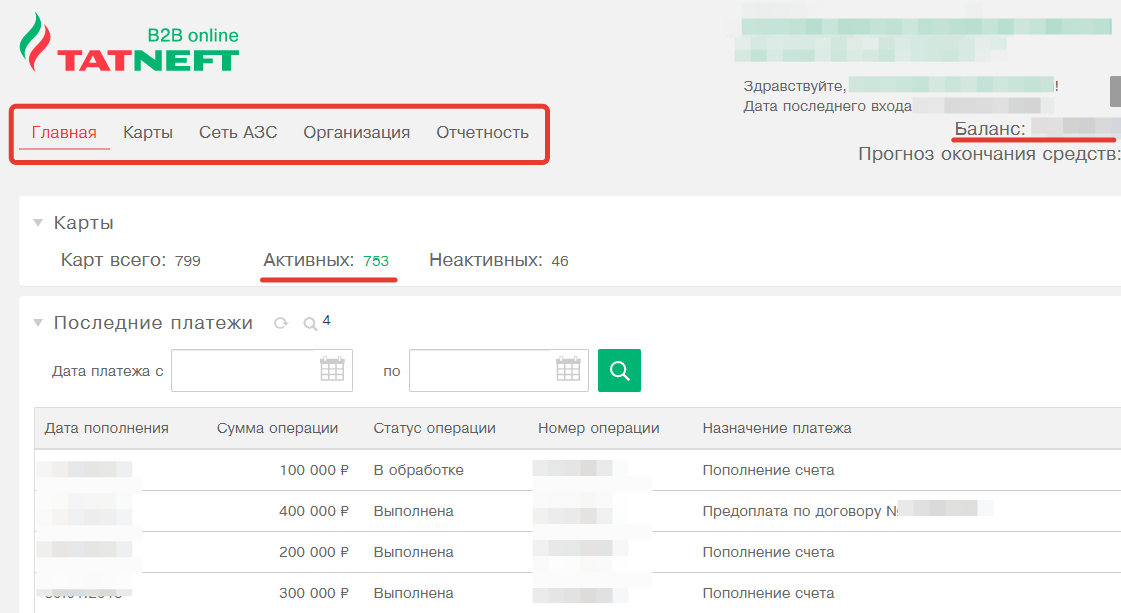Image resolution: width=1121 pixels, height=613 pixels.
Task: Click the green search button
Action: pos(619,371)
